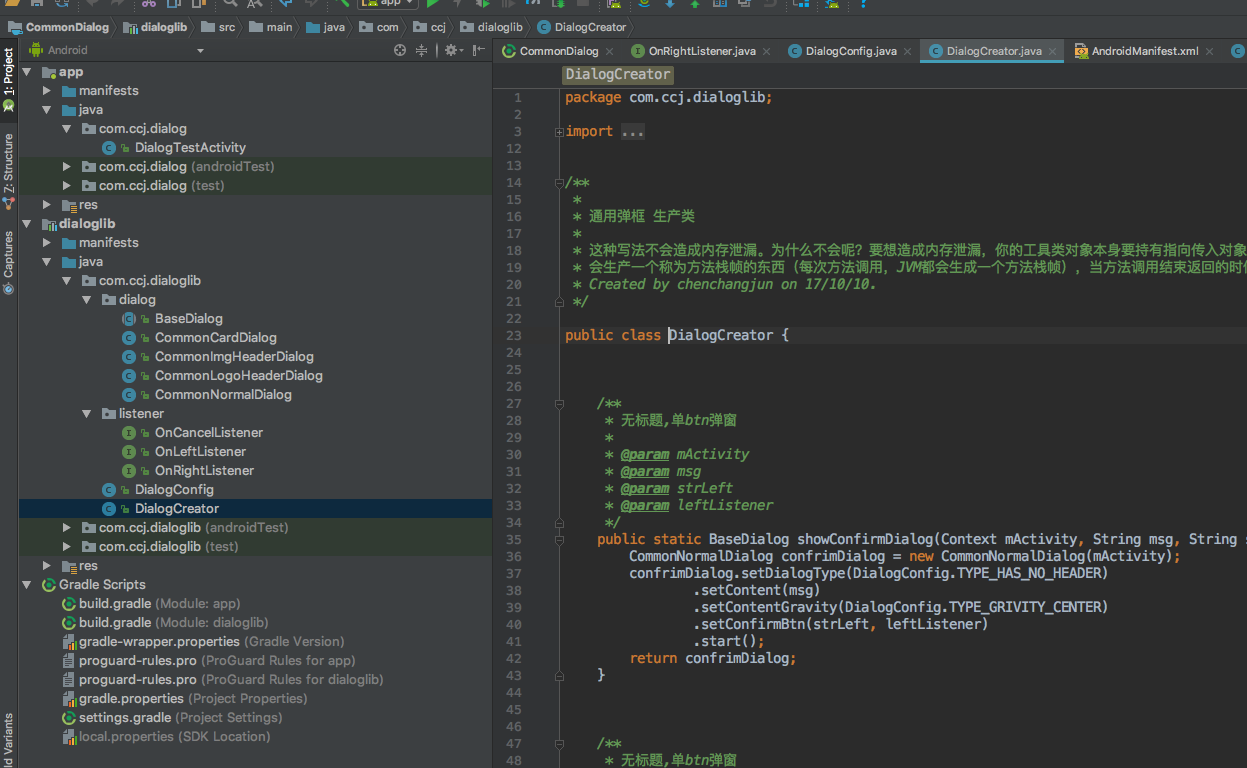1247x768 pixels.
Task: Open the Captures side tool window
Action: click(x=9, y=262)
